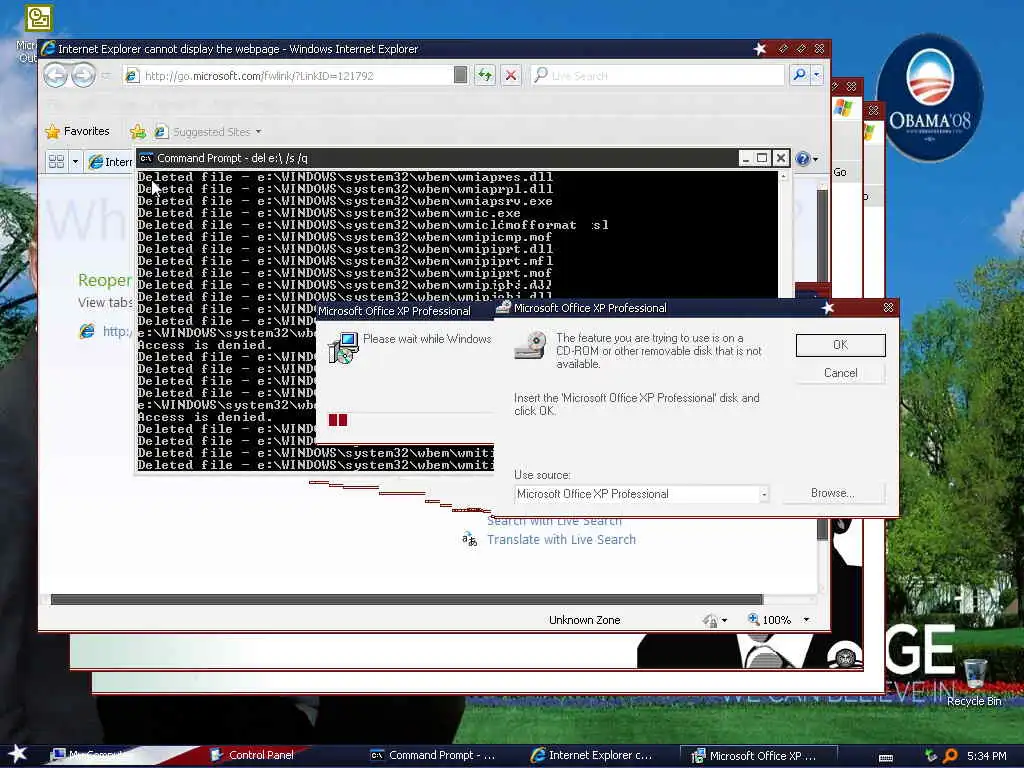Click Cancel in the Office XP dialog
This screenshot has width=1024, height=768.
point(840,373)
